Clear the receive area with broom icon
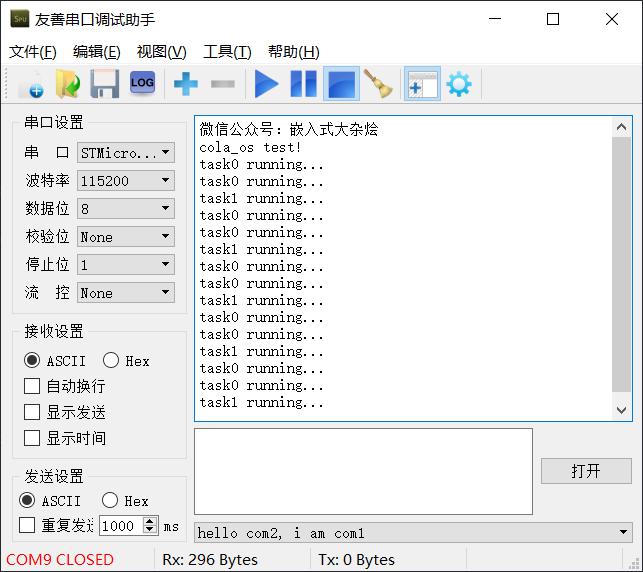 378,84
